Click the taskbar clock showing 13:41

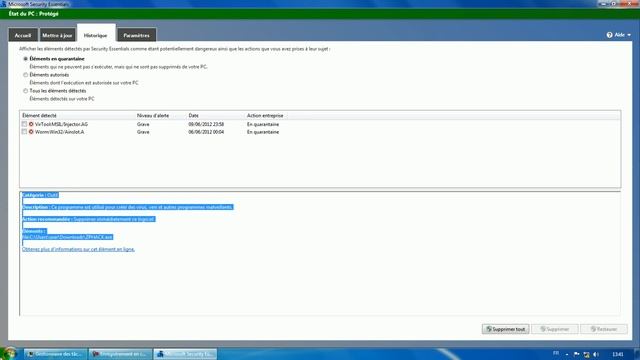(x=618, y=354)
